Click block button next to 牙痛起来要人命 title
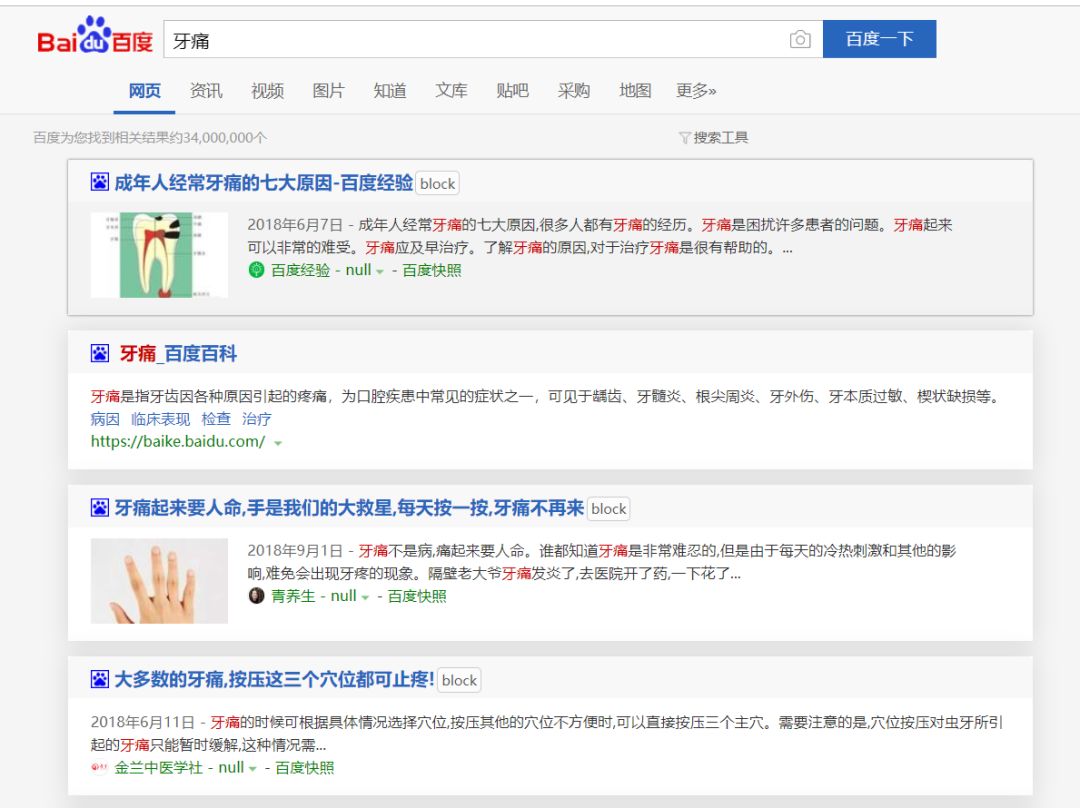This screenshot has height=808, width=1080. (609, 509)
